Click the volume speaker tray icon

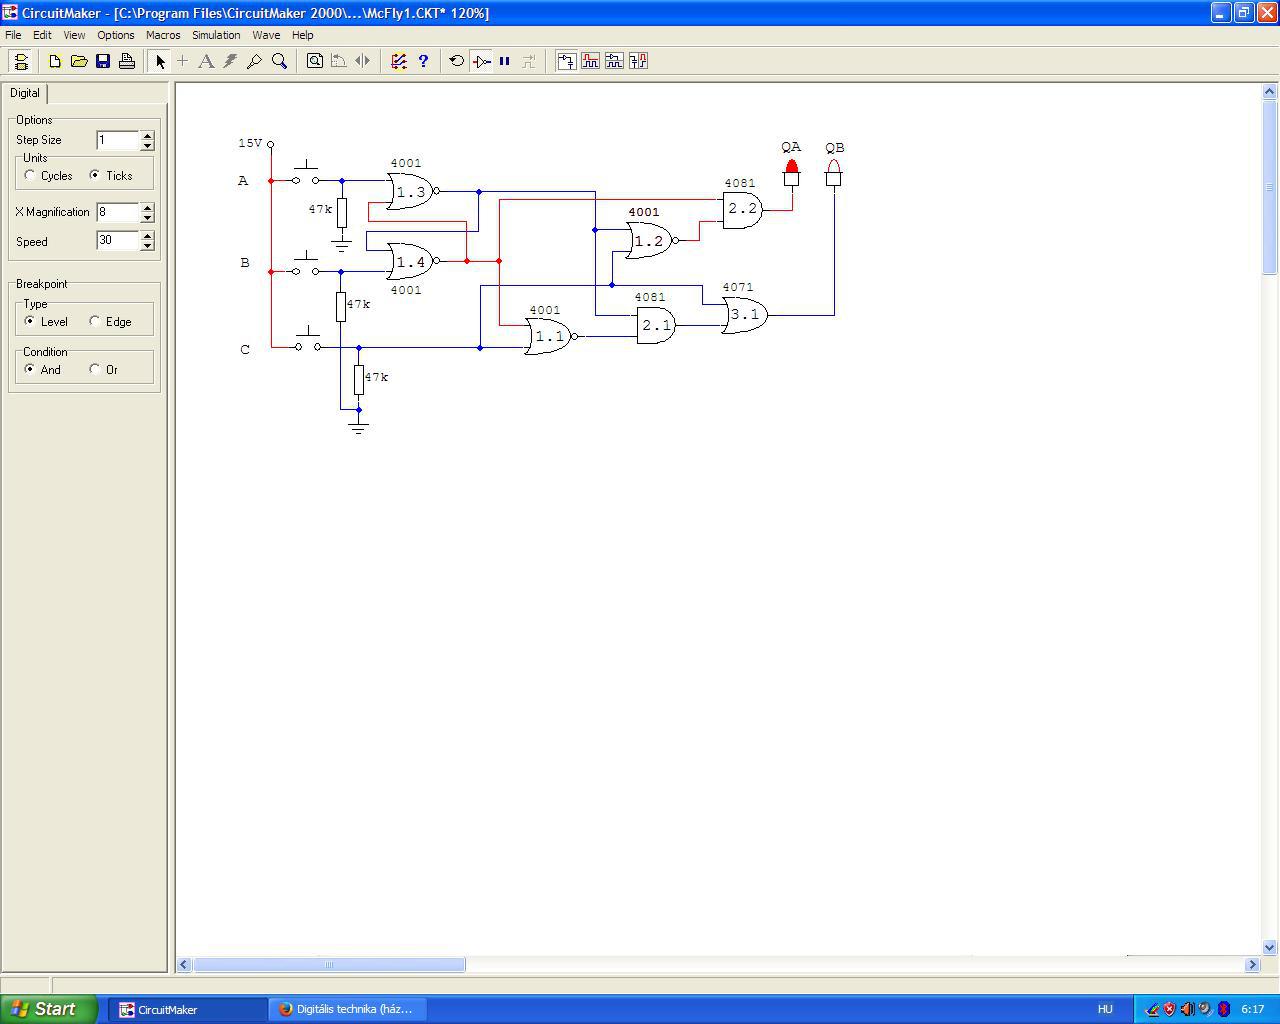tap(1187, 1010)
